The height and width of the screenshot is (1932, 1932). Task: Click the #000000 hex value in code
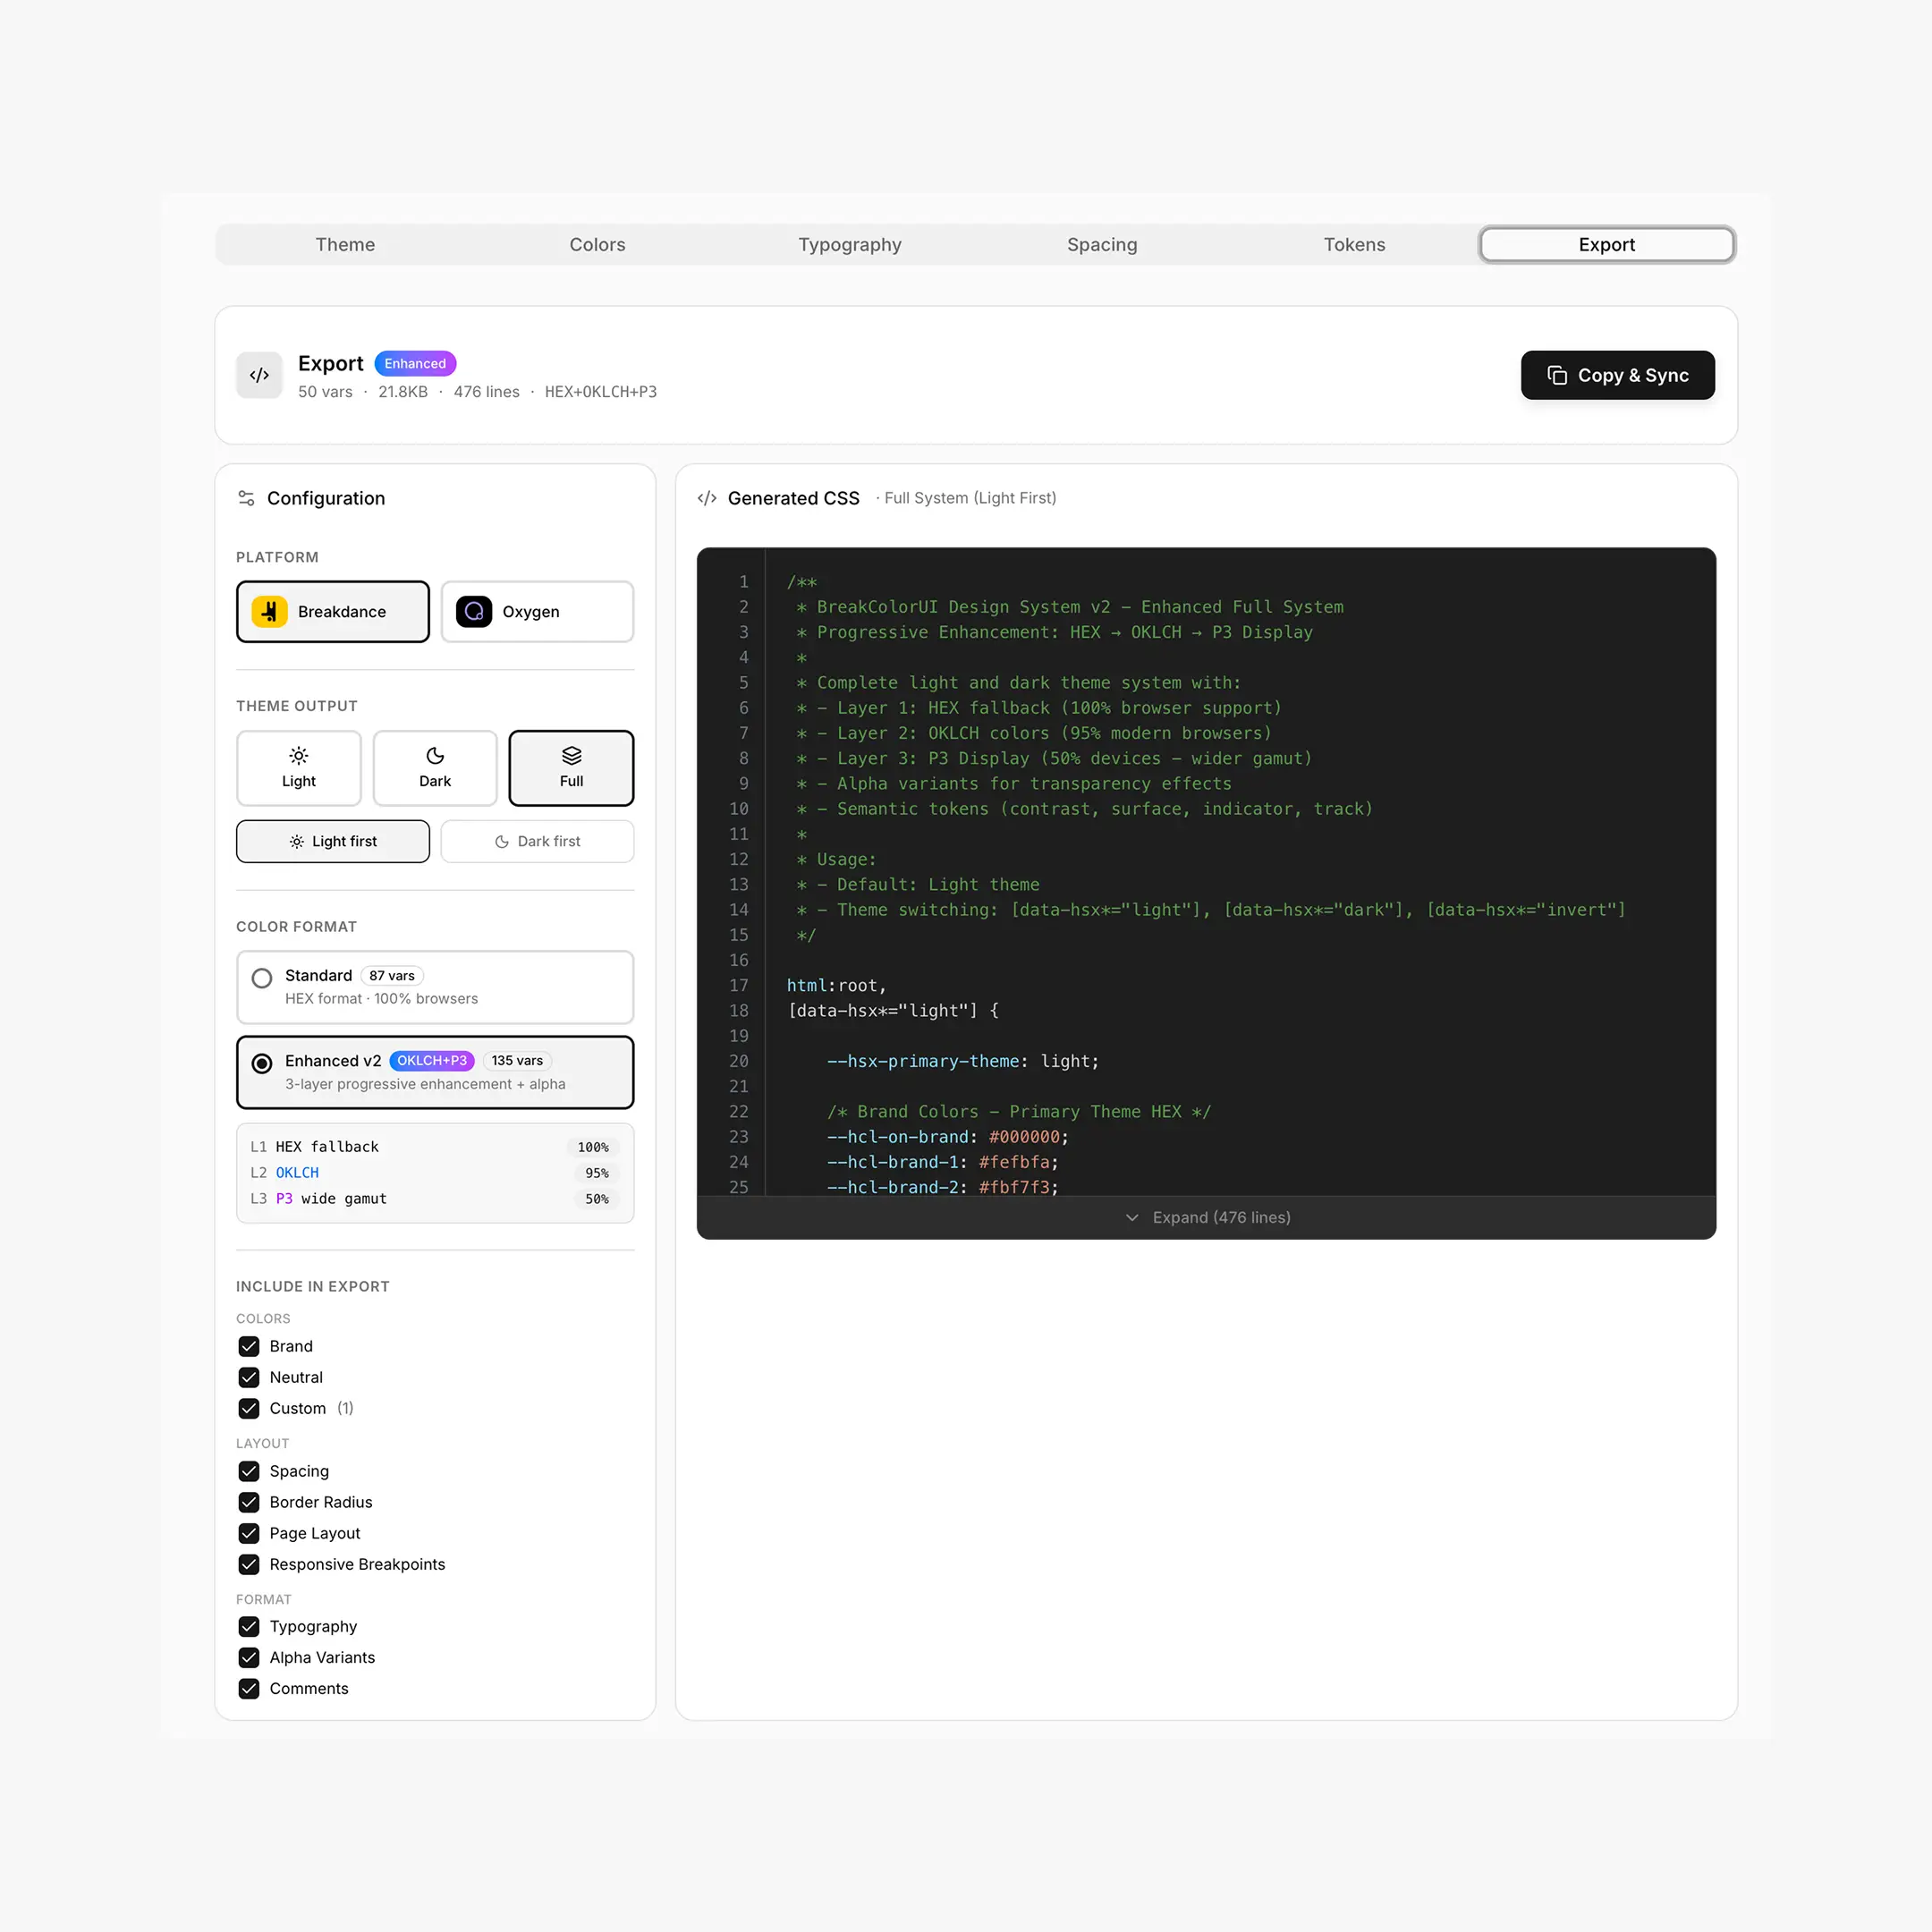(1024, 1137)
